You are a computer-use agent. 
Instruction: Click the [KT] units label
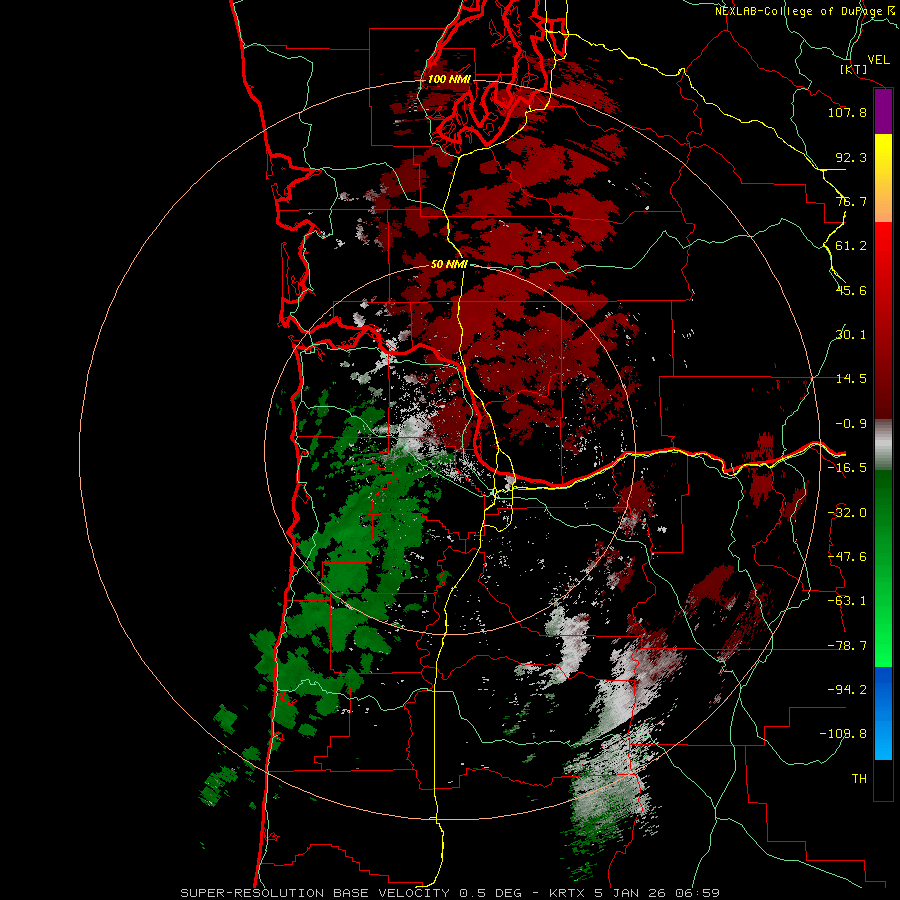854,69
